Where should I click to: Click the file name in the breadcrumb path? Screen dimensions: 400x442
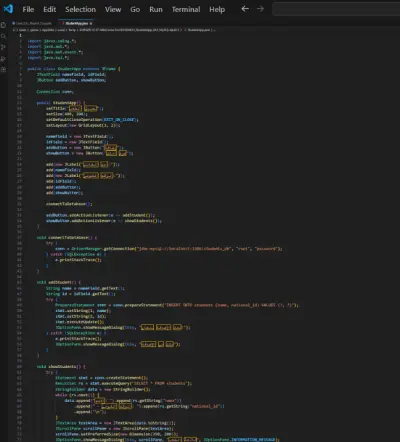199,30
